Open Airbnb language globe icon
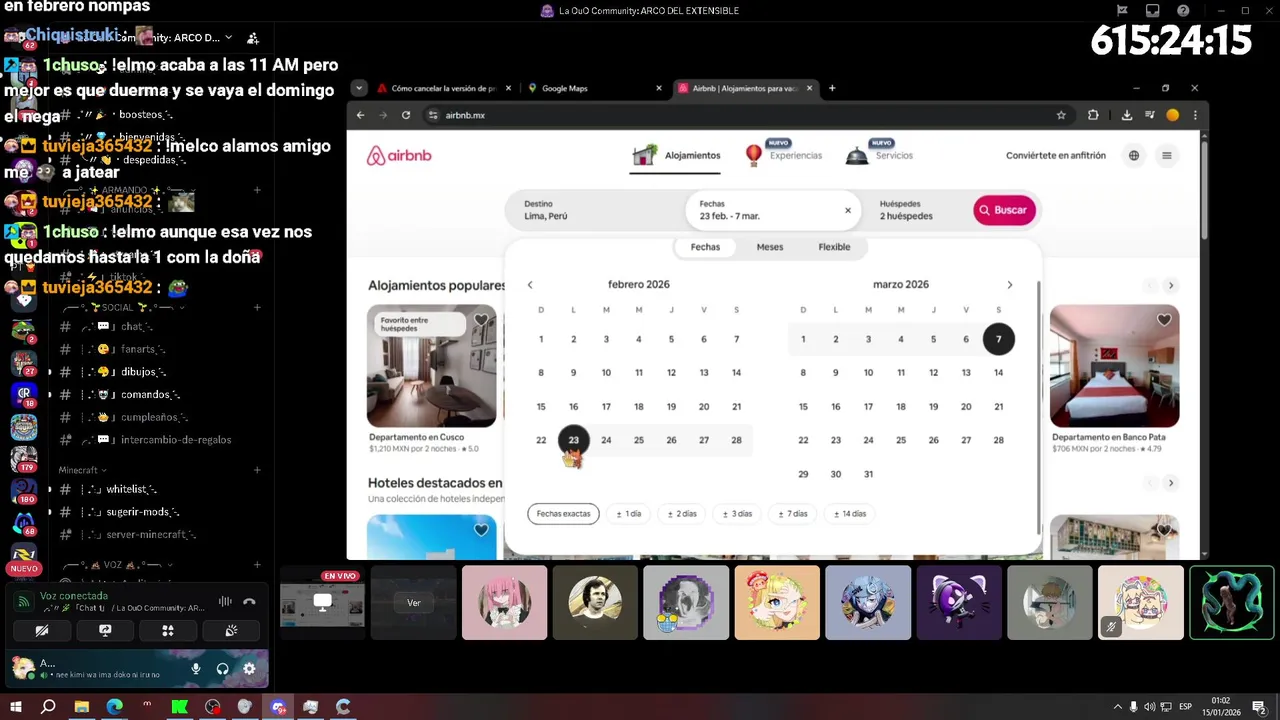The width and height of the screenshot is (1280, 720). coord(1134,155)
